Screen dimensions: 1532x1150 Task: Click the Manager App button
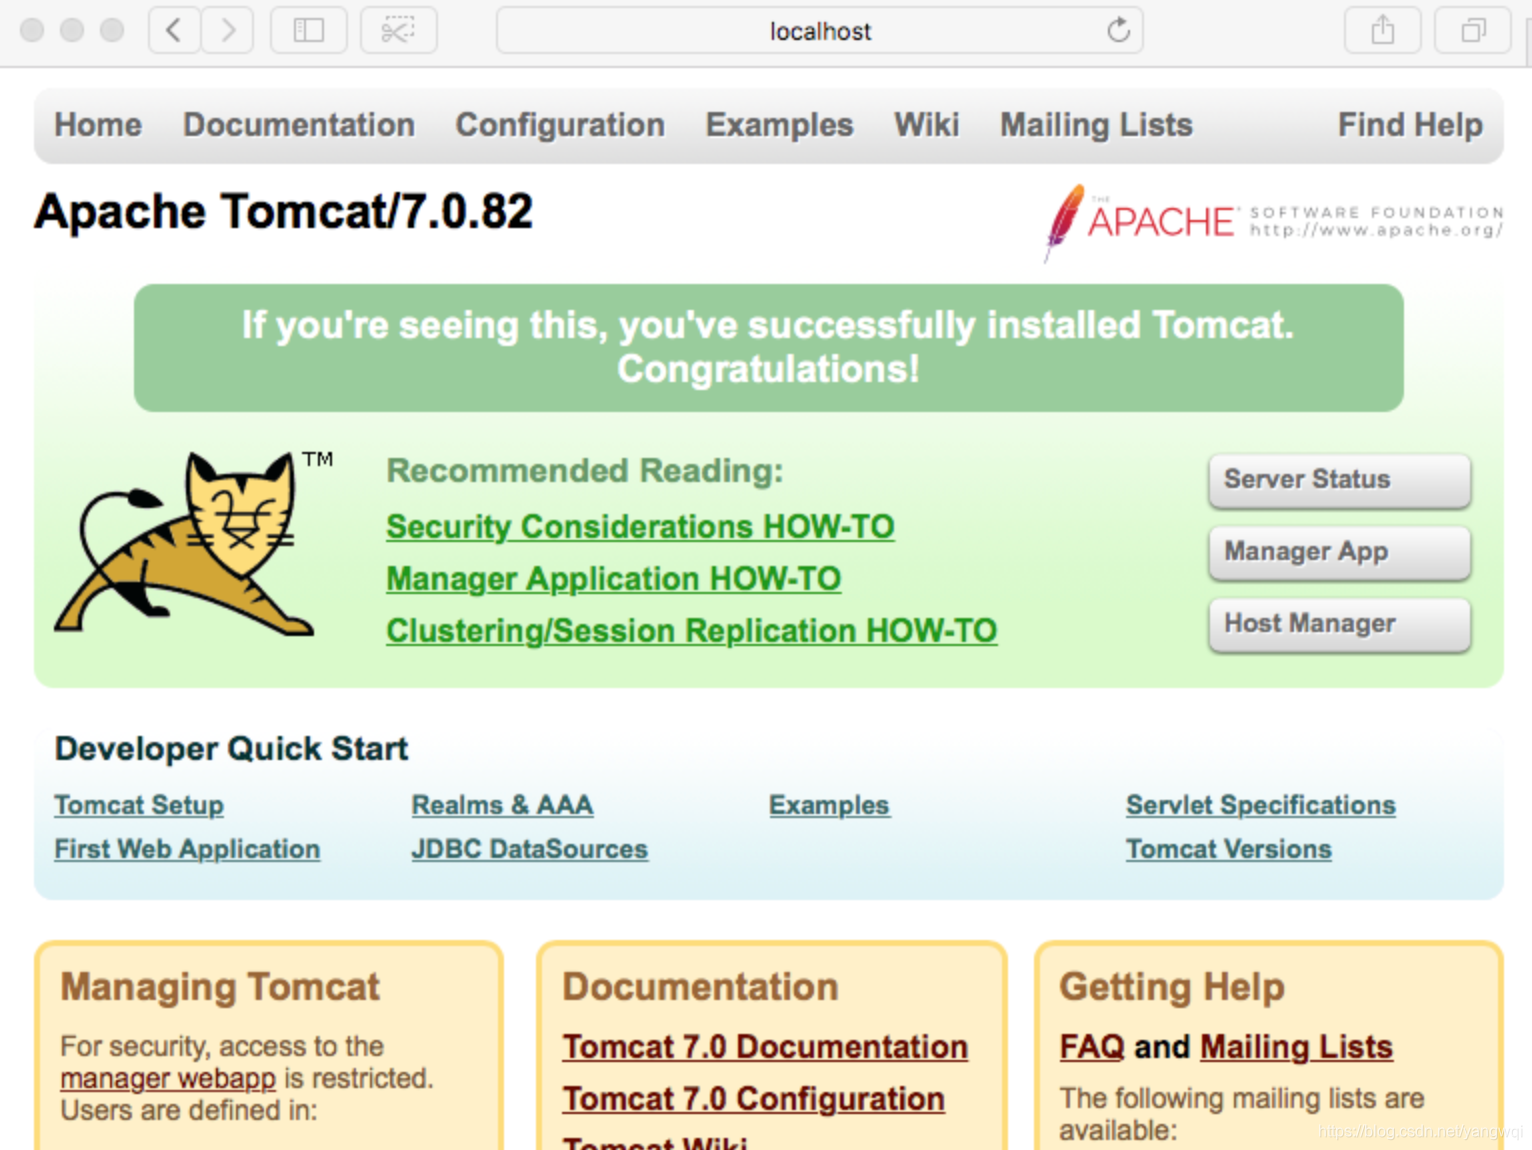click(1338, 552)
